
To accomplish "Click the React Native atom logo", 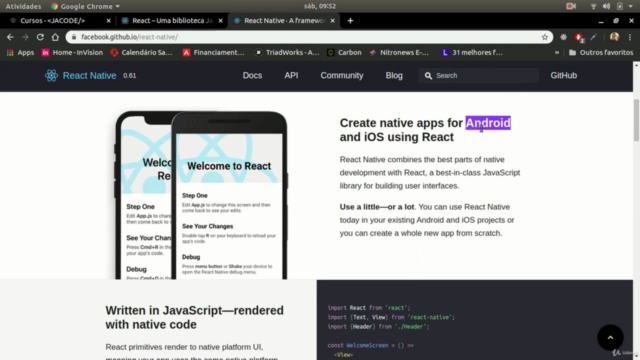I will coord(51,76).
